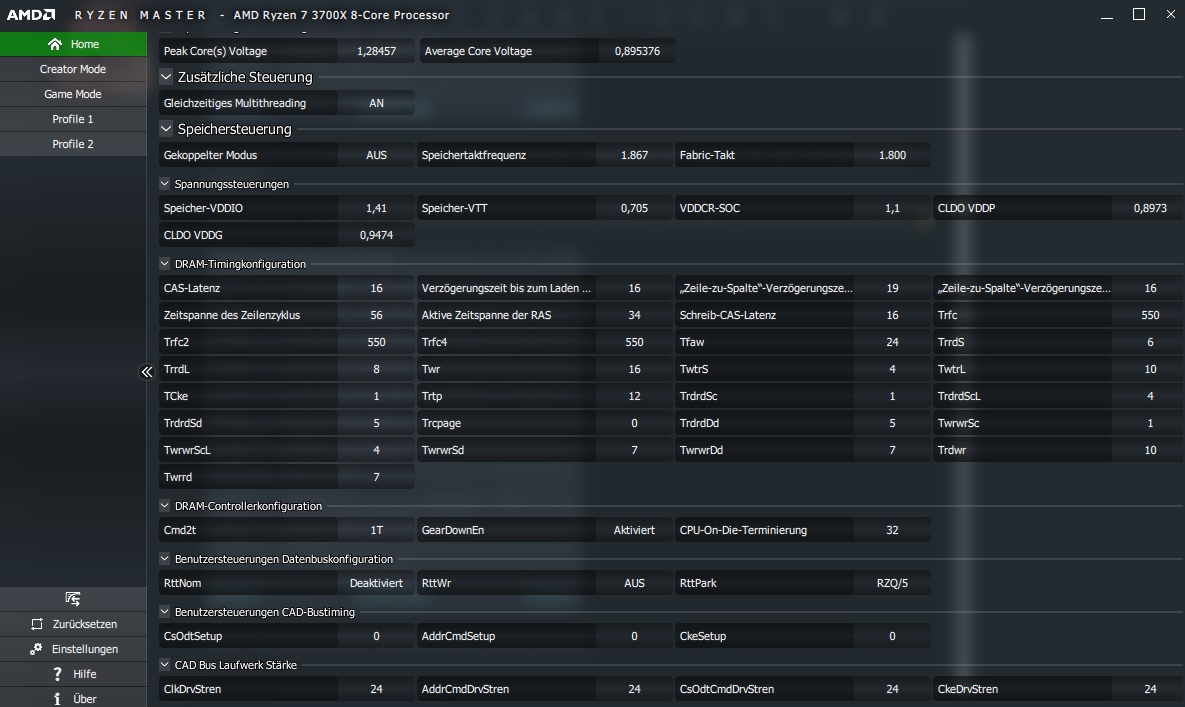
Task: Open the Home tab
Action: (x=73, y=44)
